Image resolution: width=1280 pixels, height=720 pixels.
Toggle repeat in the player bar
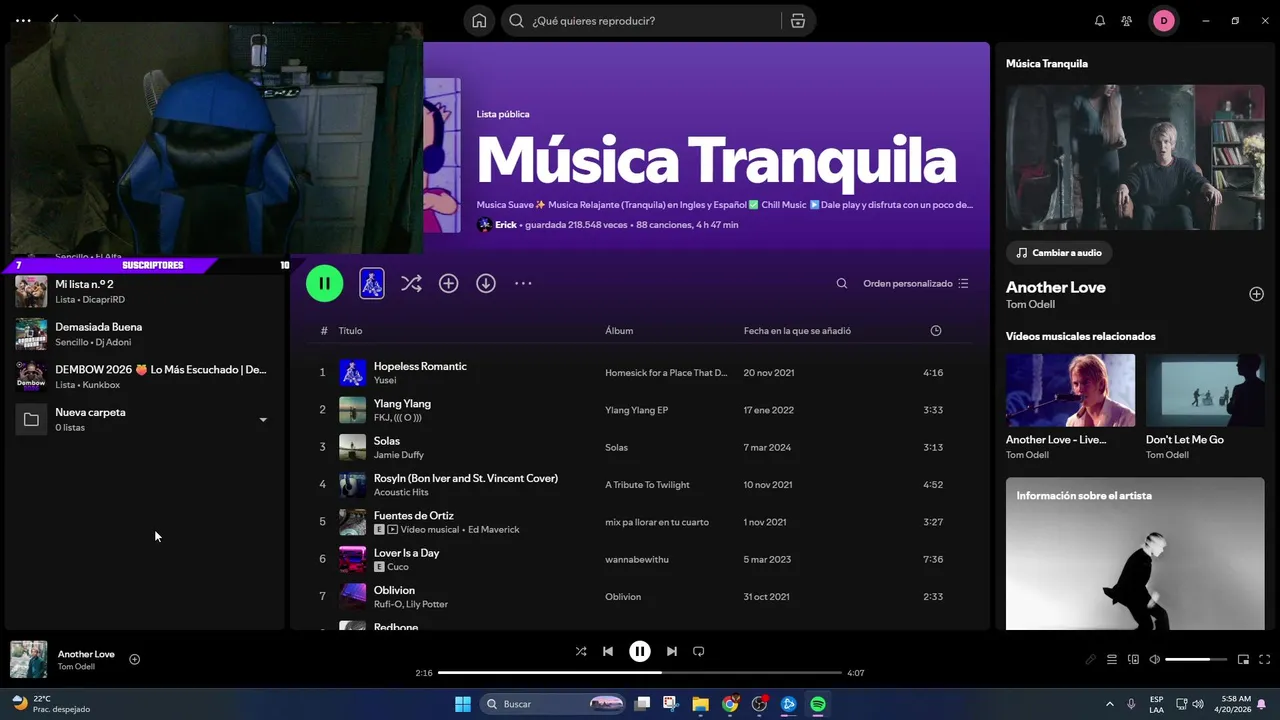point(699,651)
